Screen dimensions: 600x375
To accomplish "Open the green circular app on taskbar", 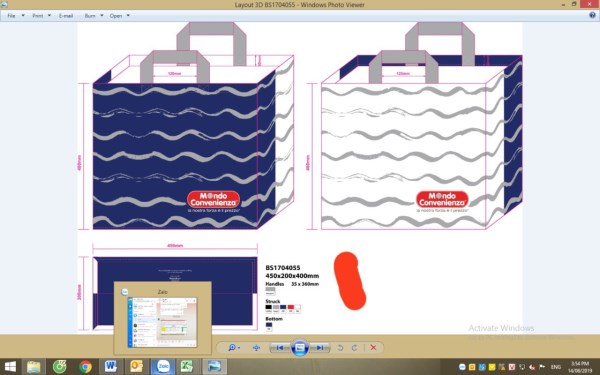I will (x=59, y=367).
